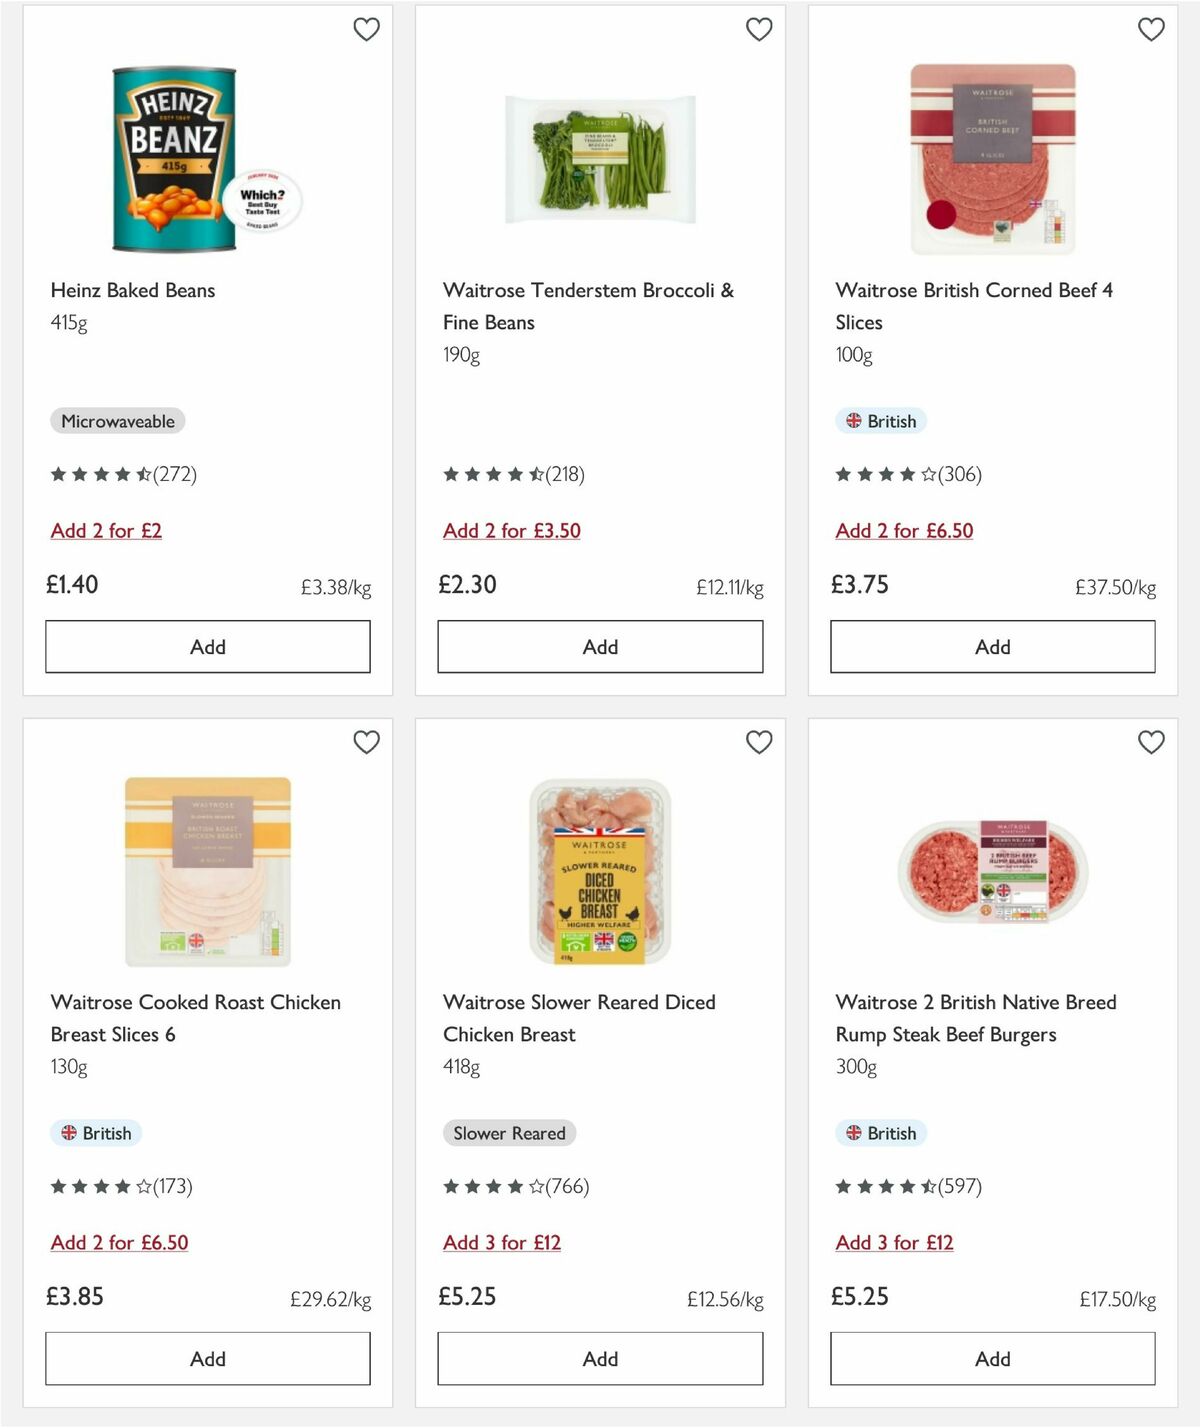This screenshot has width=1200, height=1428.
Task: Select the Waitrose Tenderstem Broccoli title link
Action: point(588,307)
